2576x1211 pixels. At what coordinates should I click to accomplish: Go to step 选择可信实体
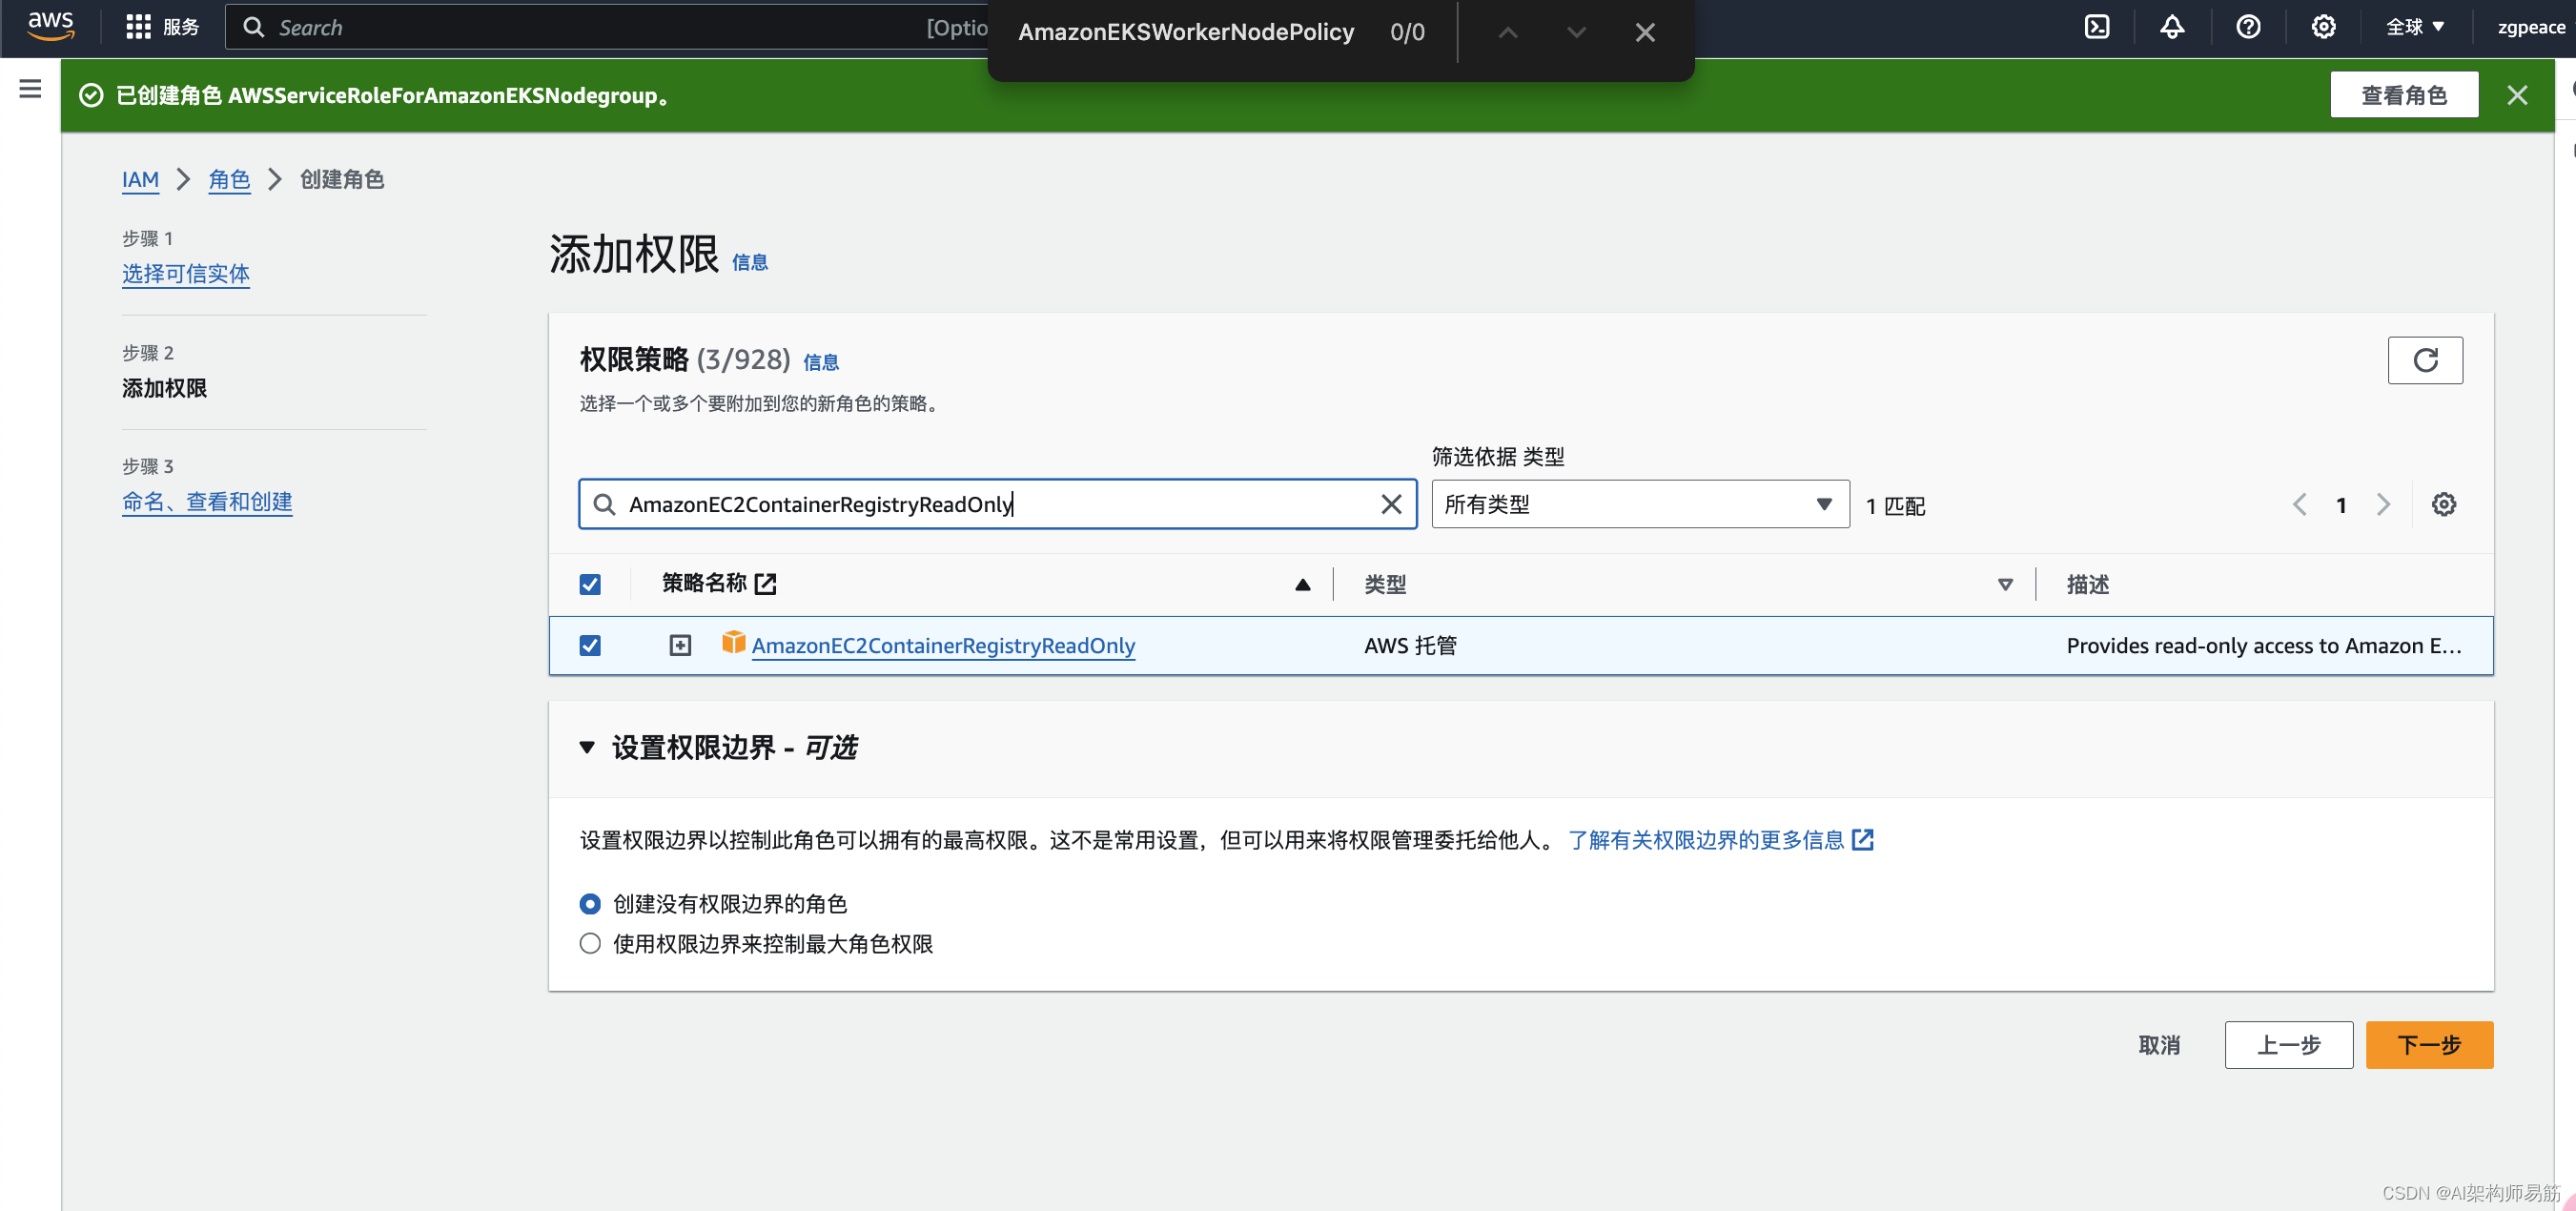point(186,273)
